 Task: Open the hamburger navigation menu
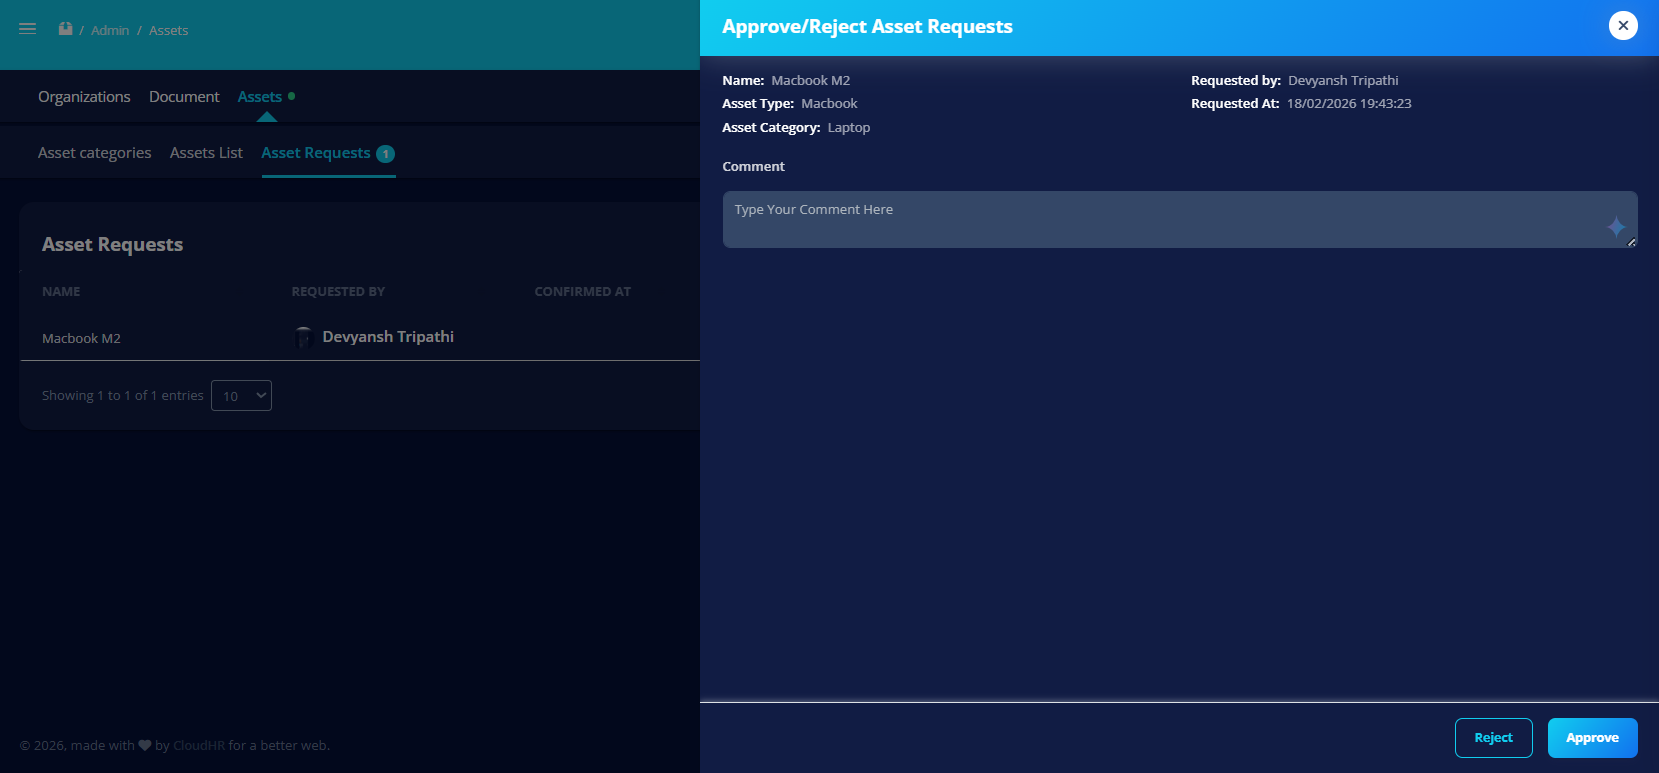point(28,29)
